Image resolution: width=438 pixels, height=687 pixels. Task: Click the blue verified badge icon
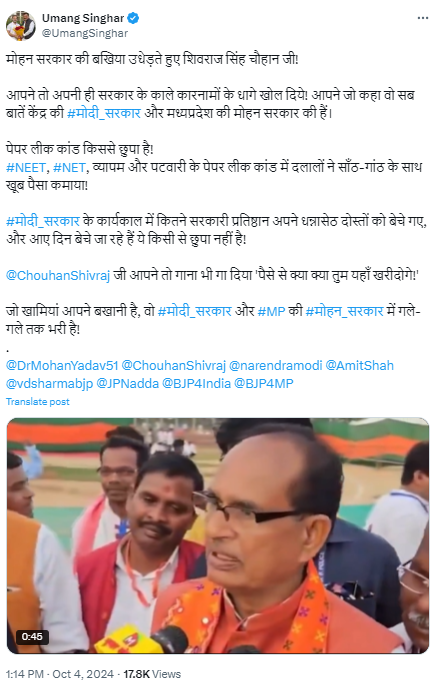133,18
